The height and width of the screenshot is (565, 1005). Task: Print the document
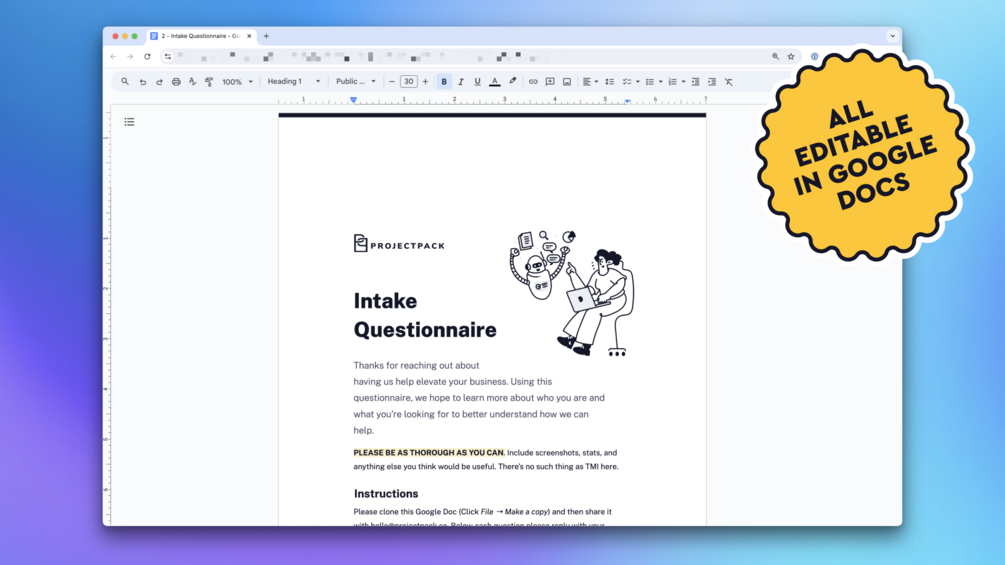(x=176, y=82)
